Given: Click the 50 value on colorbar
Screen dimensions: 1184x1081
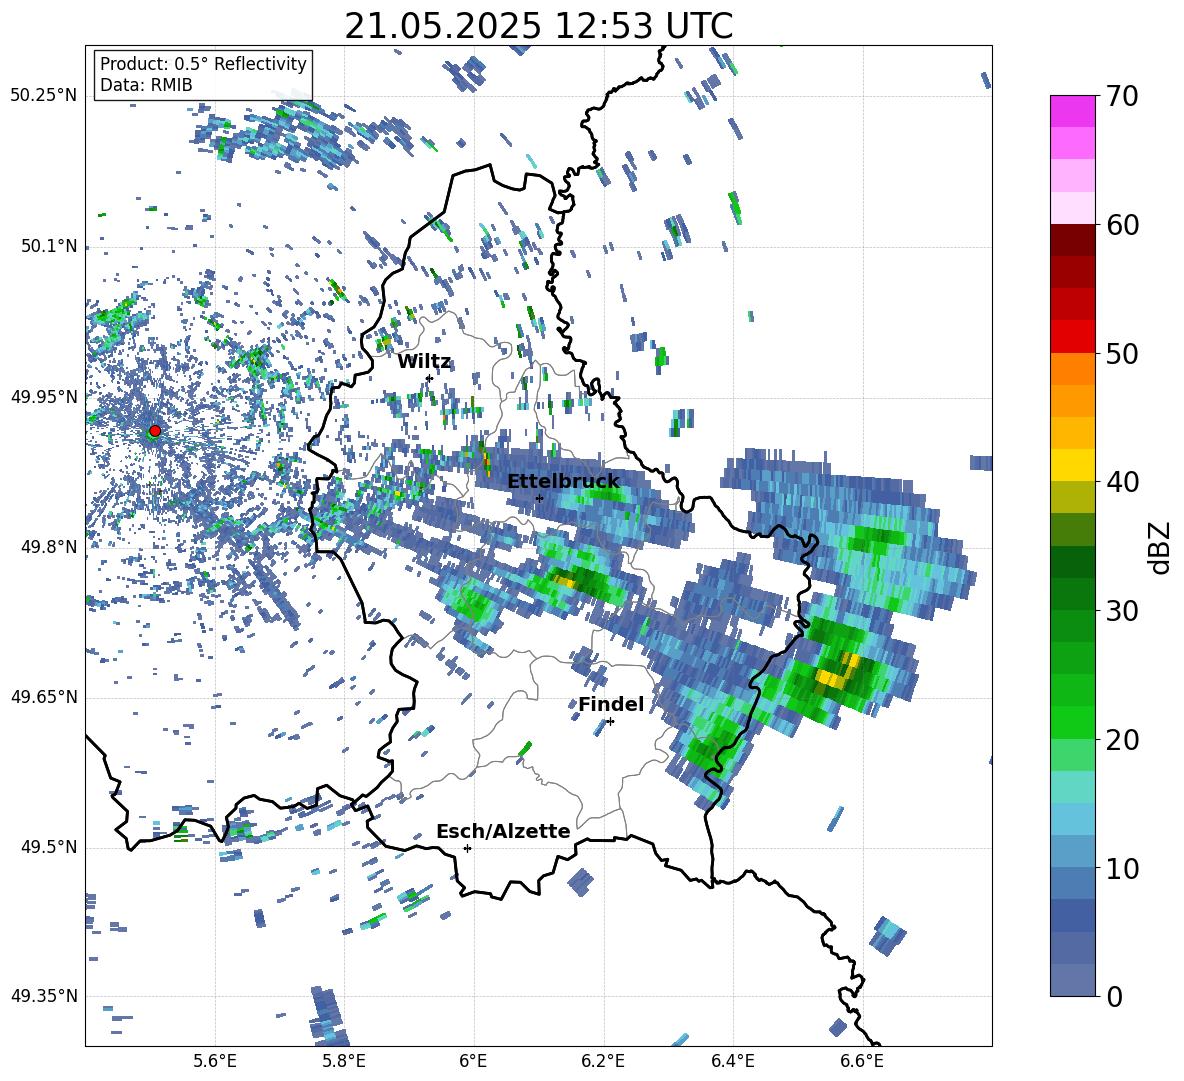Looking at the screenshot, I should point(1121,353).
